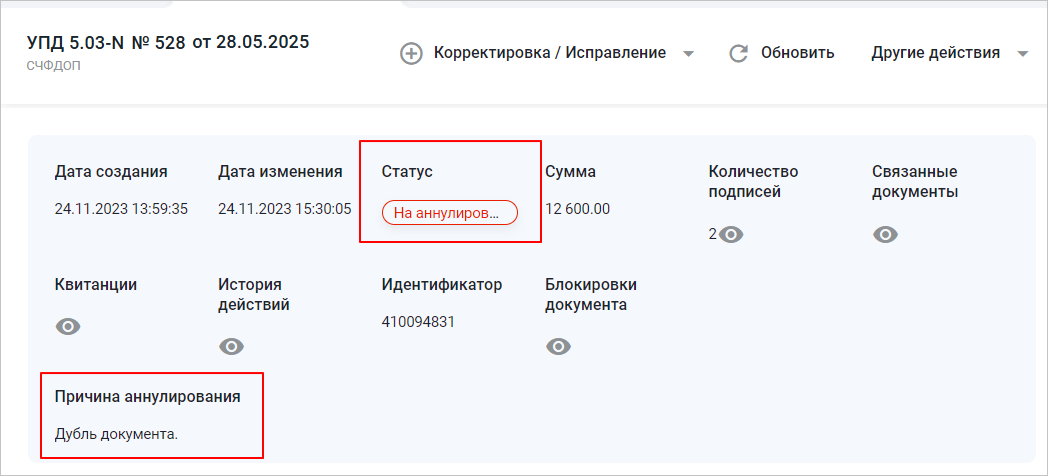Show linked documents under Связанные документы
The height and width of the screenshot is (476, 1048).
click(885, 234)
